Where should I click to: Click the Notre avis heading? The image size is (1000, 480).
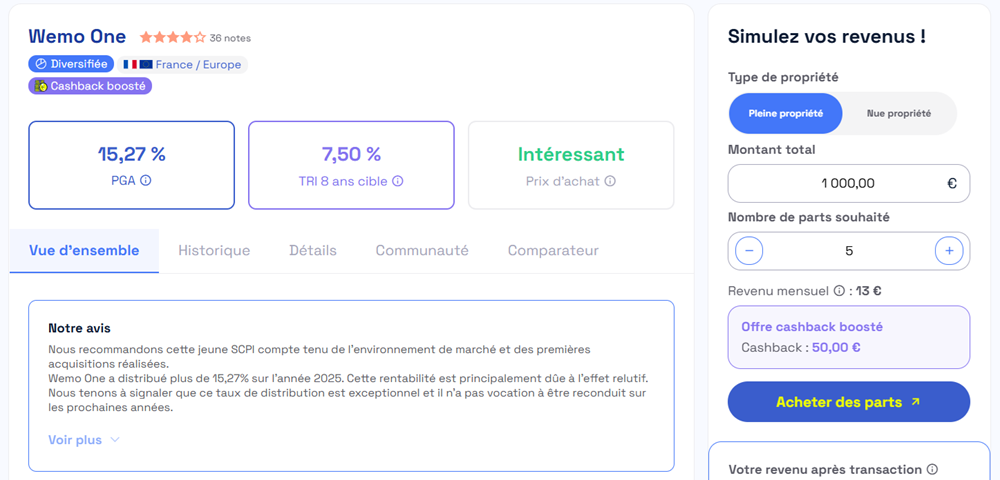tap(79, 329)
